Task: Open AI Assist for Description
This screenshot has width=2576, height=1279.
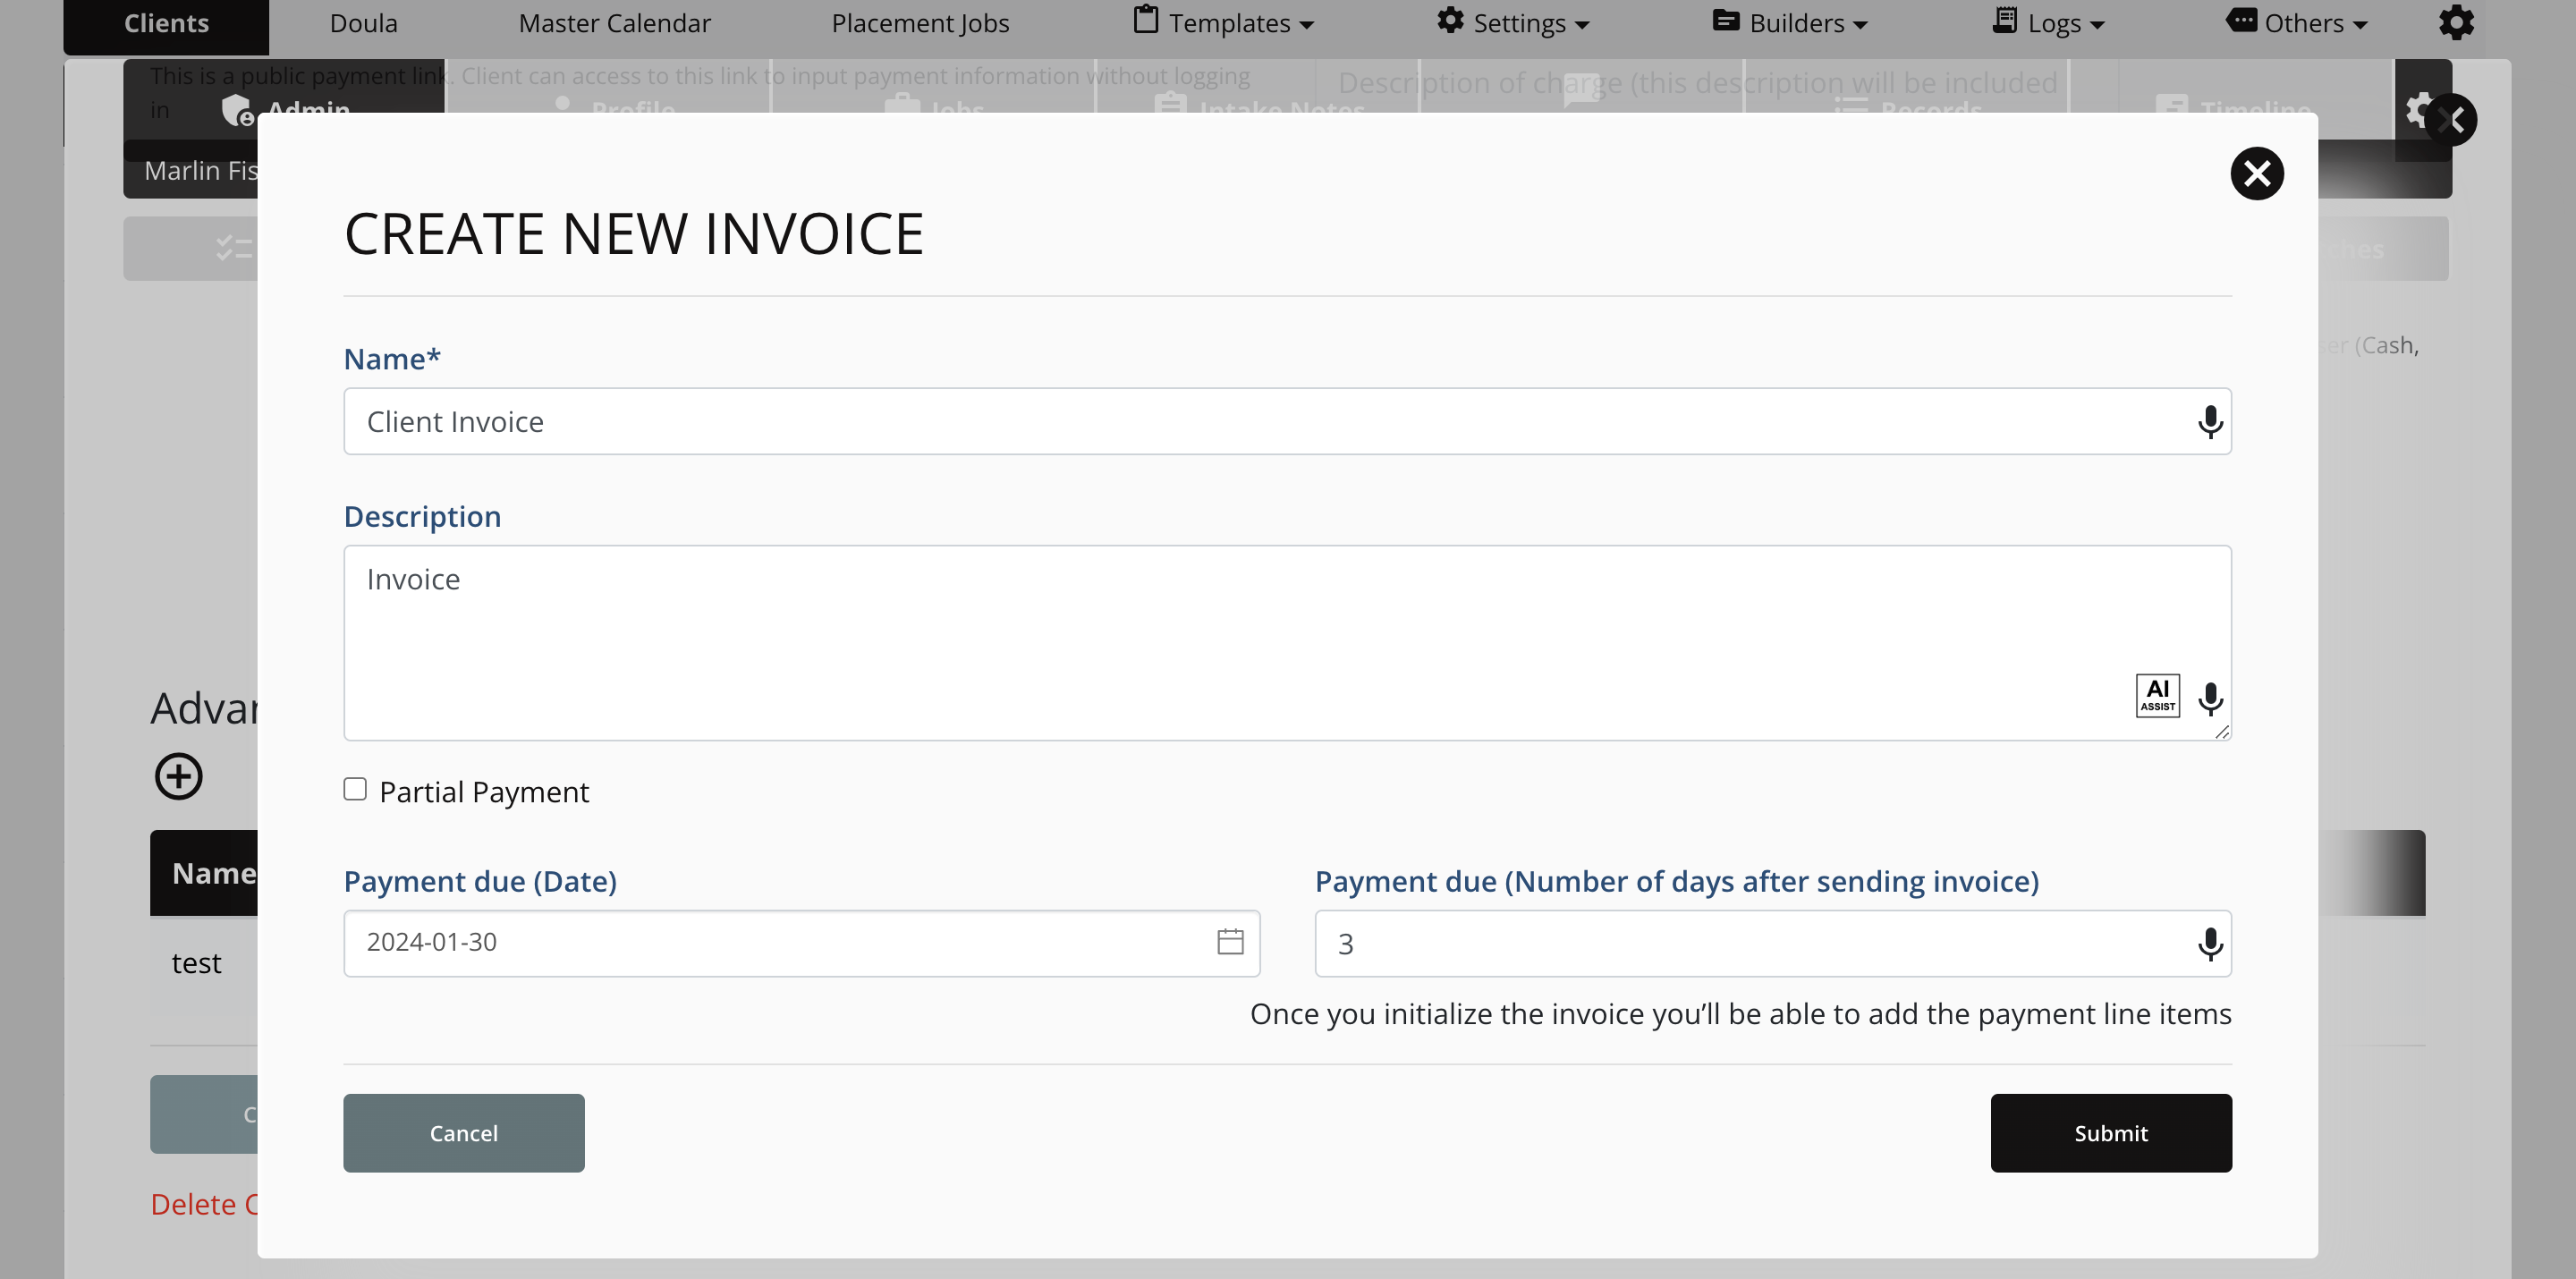Action: click(2157, 695)
